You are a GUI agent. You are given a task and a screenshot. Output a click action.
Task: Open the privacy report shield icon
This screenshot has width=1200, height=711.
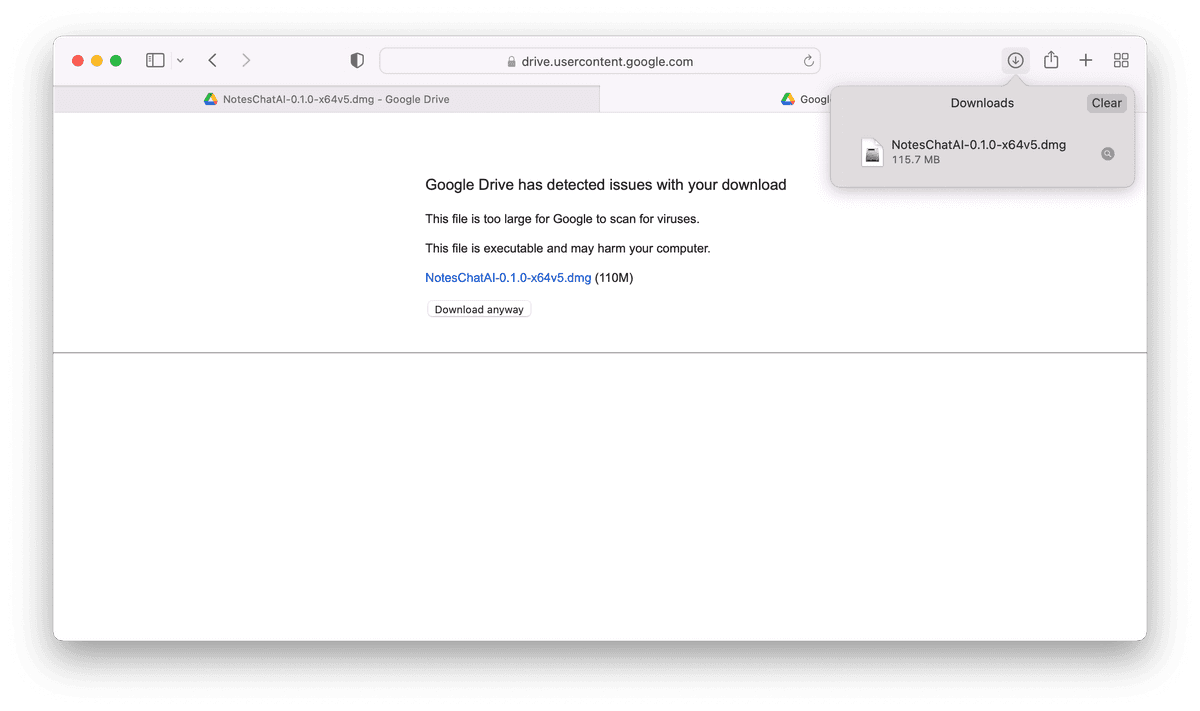tap(357, 61)
